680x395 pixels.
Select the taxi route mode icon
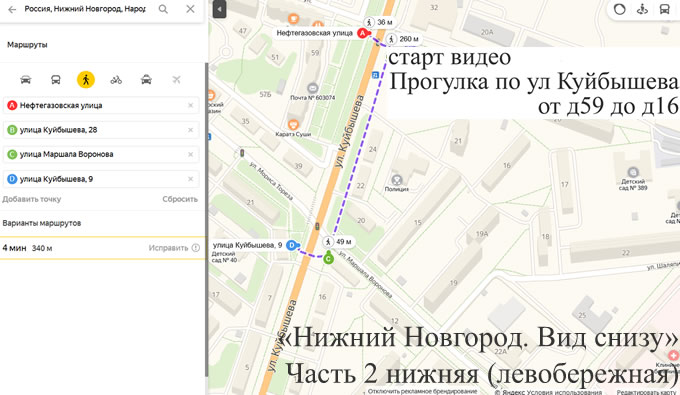146,80
